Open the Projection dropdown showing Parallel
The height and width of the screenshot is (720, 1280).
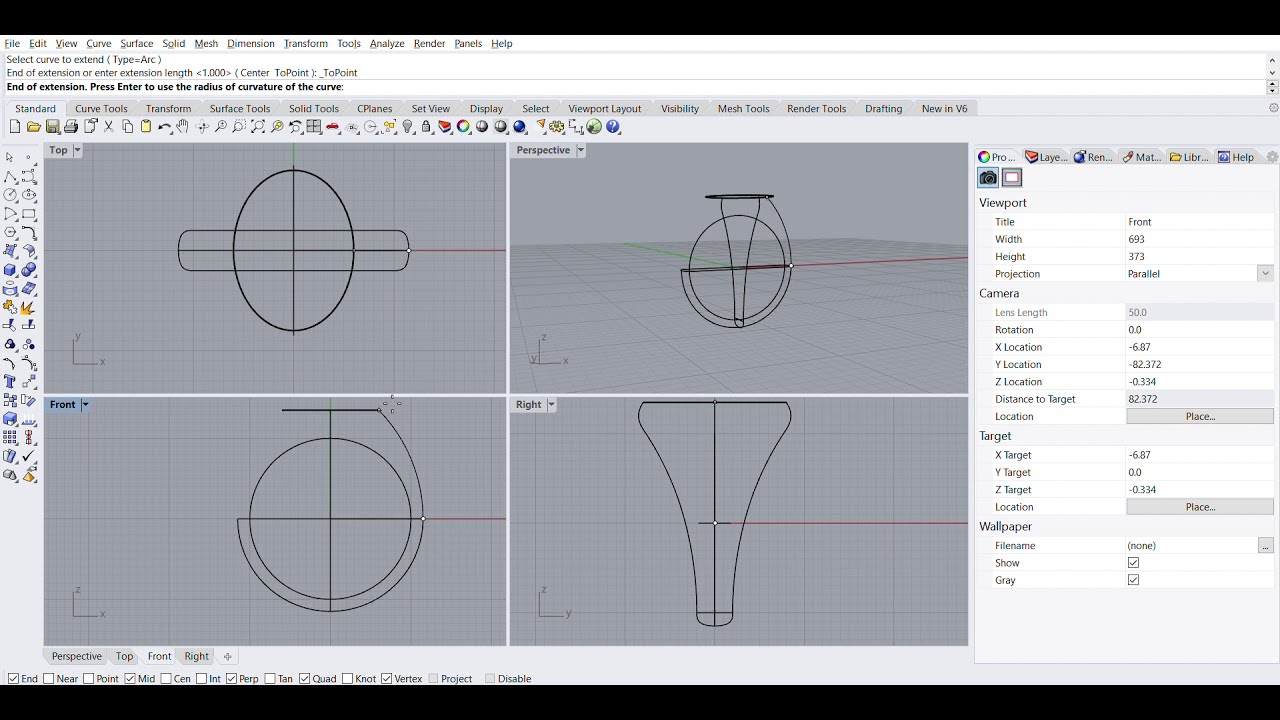point(1265,274)
